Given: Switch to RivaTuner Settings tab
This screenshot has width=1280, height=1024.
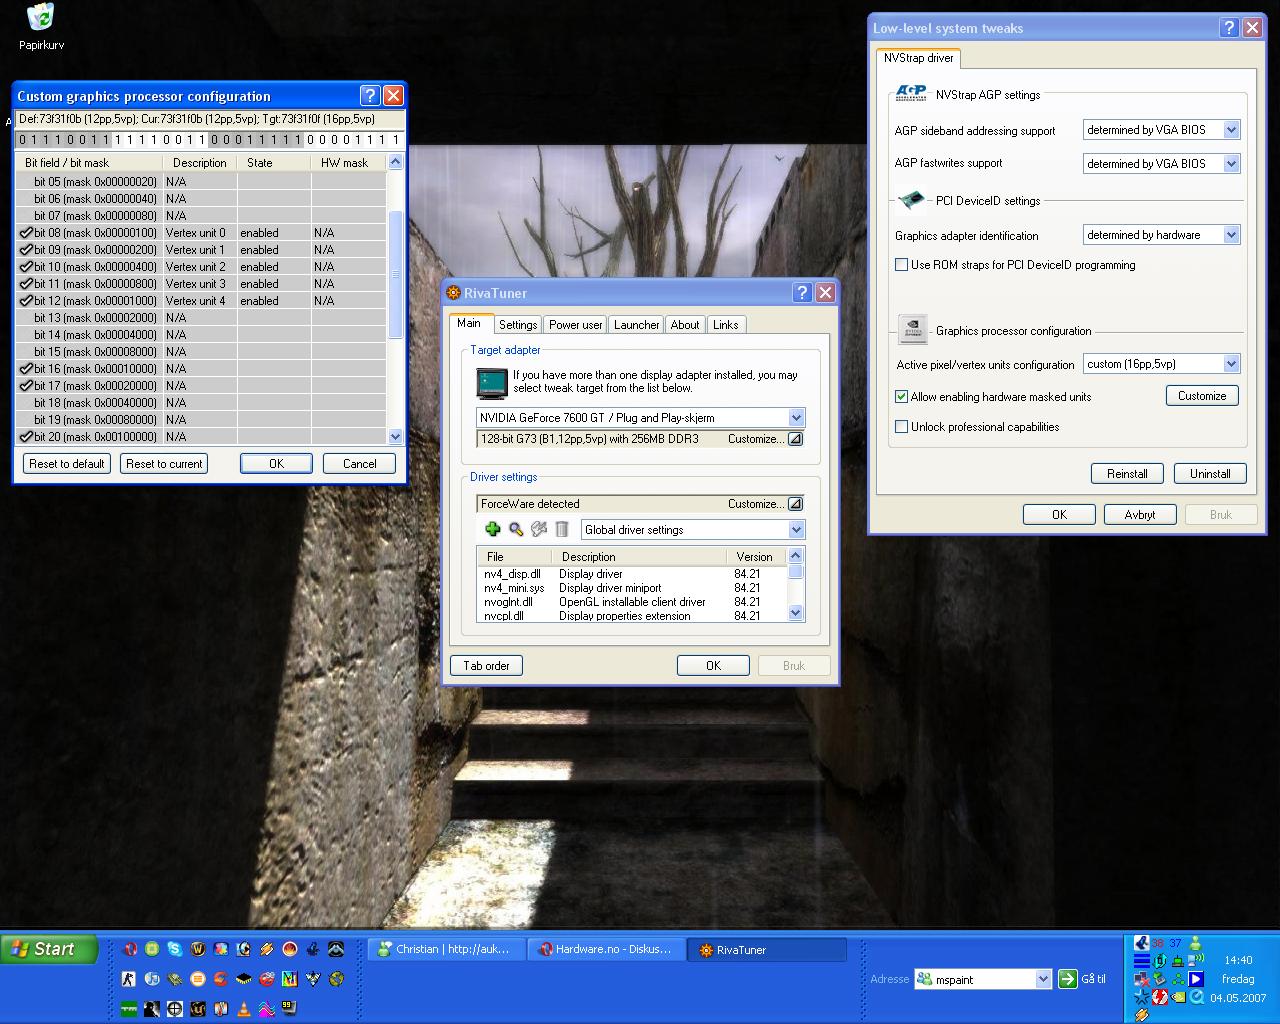Looking at the screenshot, I should tap(518, 325).
